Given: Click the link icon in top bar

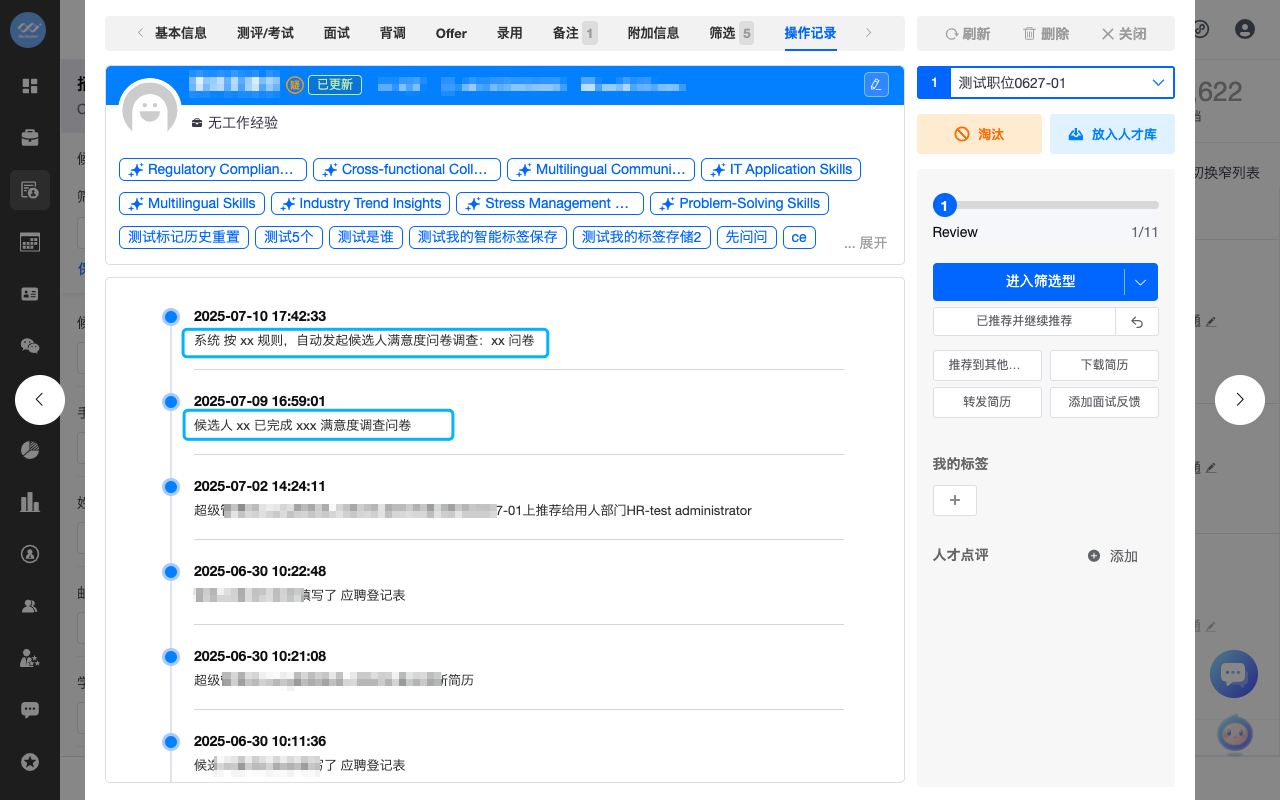Looking at the screenshot, I should pos(1201,29).
